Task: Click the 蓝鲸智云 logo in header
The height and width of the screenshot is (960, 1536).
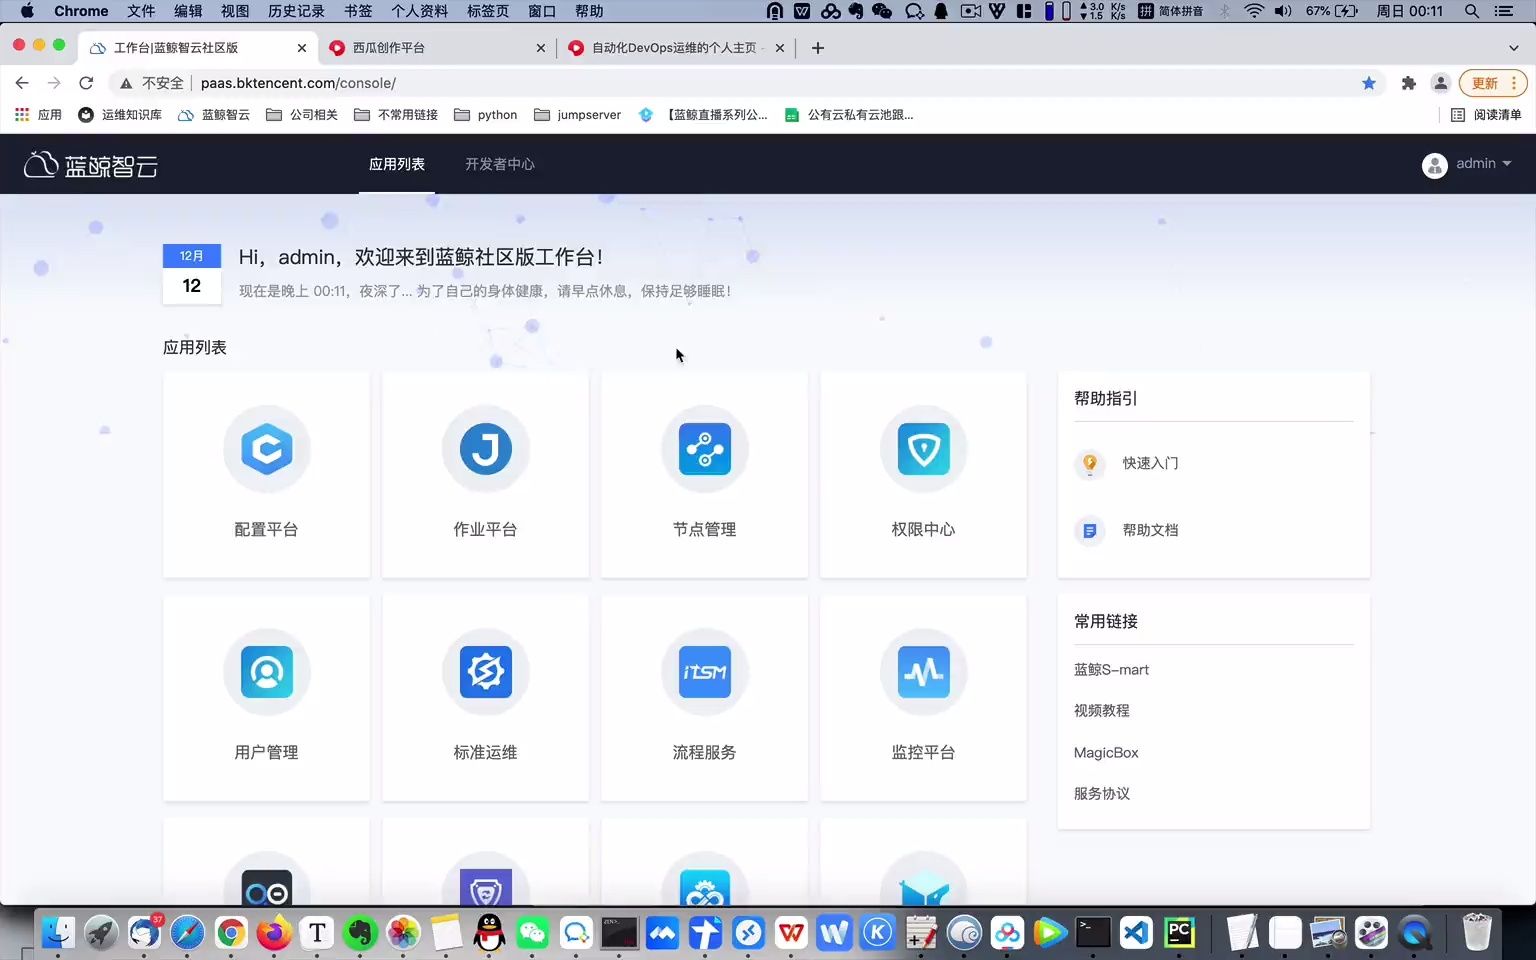Action: (91, 164)
